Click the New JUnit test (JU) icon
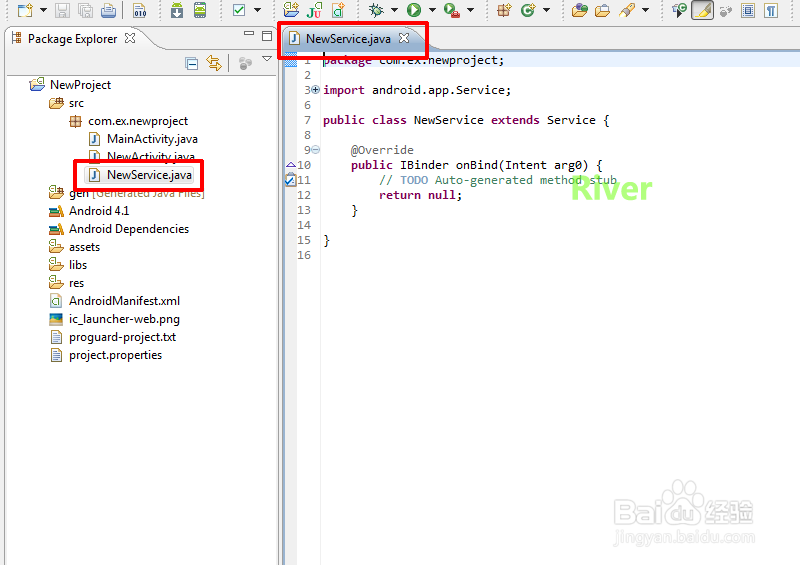Viewport: 800px width, 565px height. 314,10
